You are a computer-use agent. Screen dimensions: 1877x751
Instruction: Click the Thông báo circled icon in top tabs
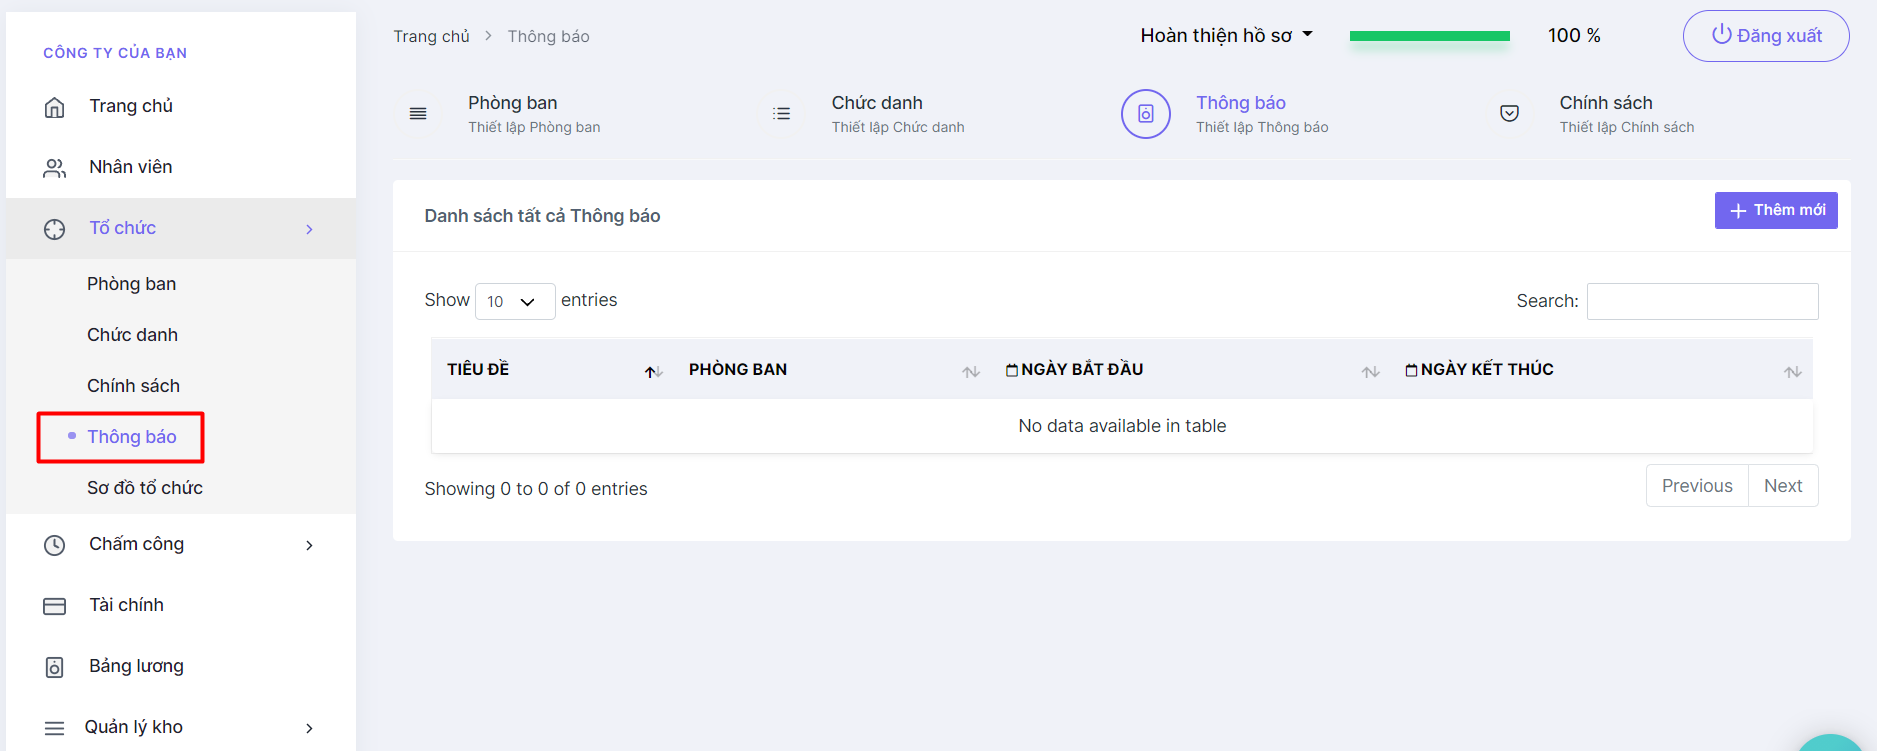click(x=1145, y=114)
